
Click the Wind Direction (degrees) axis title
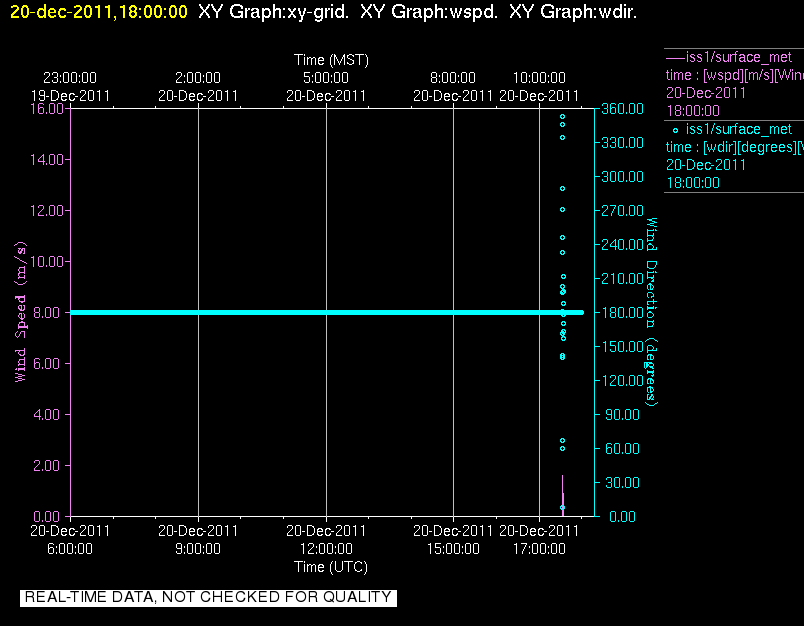651,312
